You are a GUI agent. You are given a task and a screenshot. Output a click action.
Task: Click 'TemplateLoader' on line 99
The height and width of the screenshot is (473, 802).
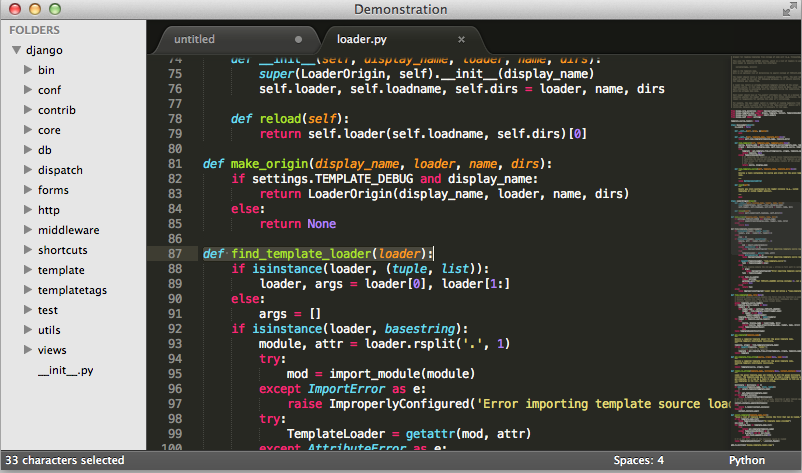pos(336,434)
